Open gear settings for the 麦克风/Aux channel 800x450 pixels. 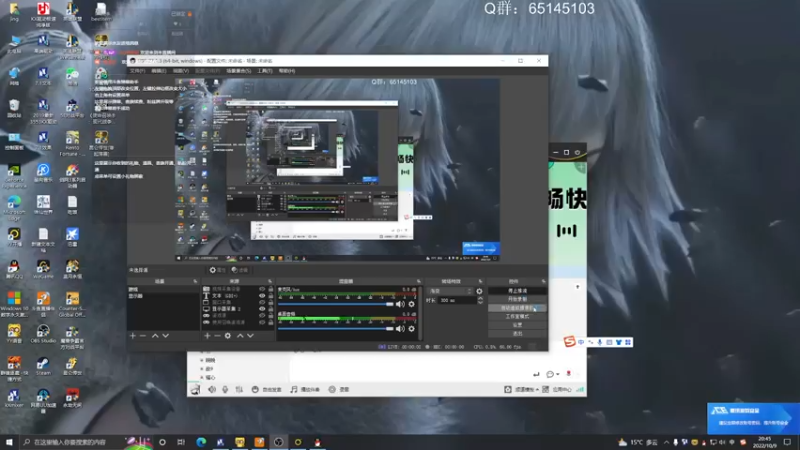(412, 304)
